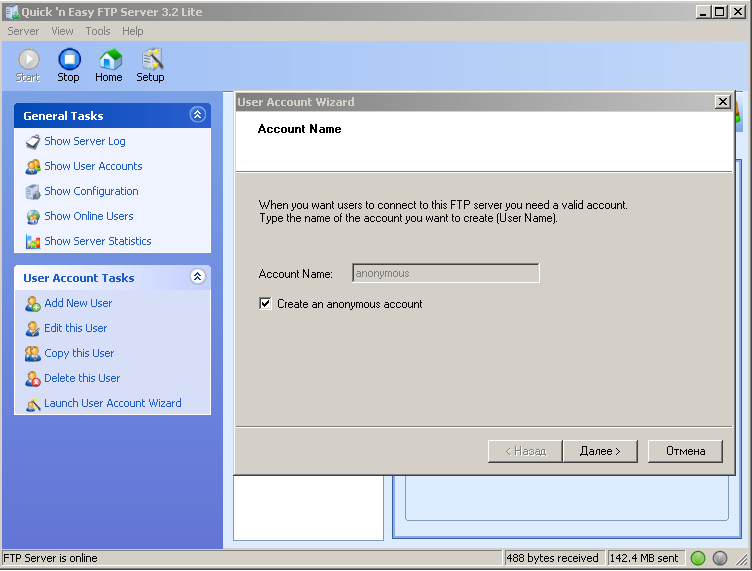Close the User Account Wizard dialog
This screenshot has height=571, width=752.
point(722,102)
